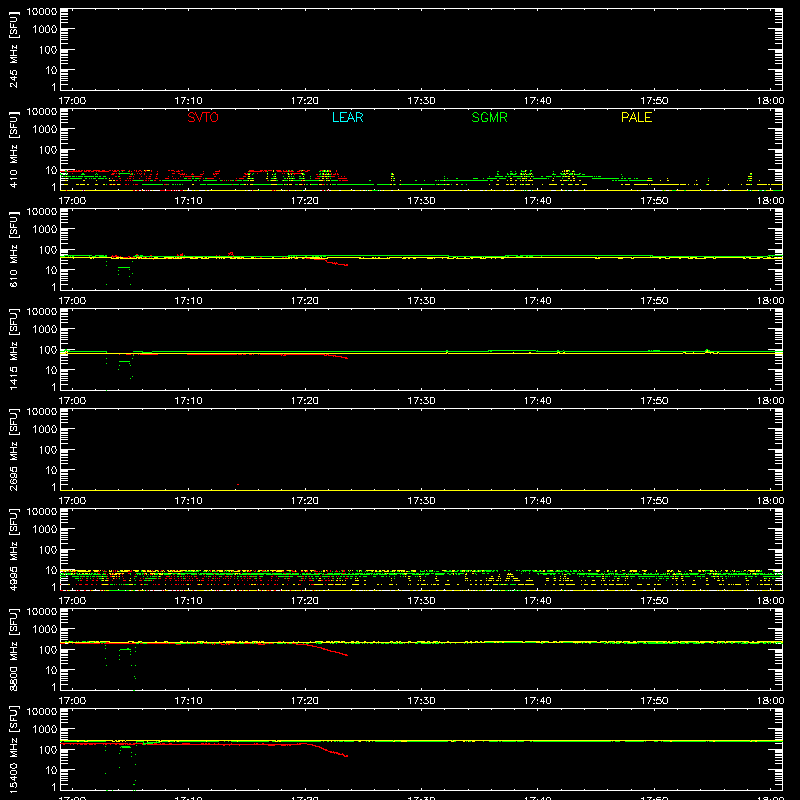
Task: Click the 100 tick on 610 MHz axis
Action: [x=48, y=250]
